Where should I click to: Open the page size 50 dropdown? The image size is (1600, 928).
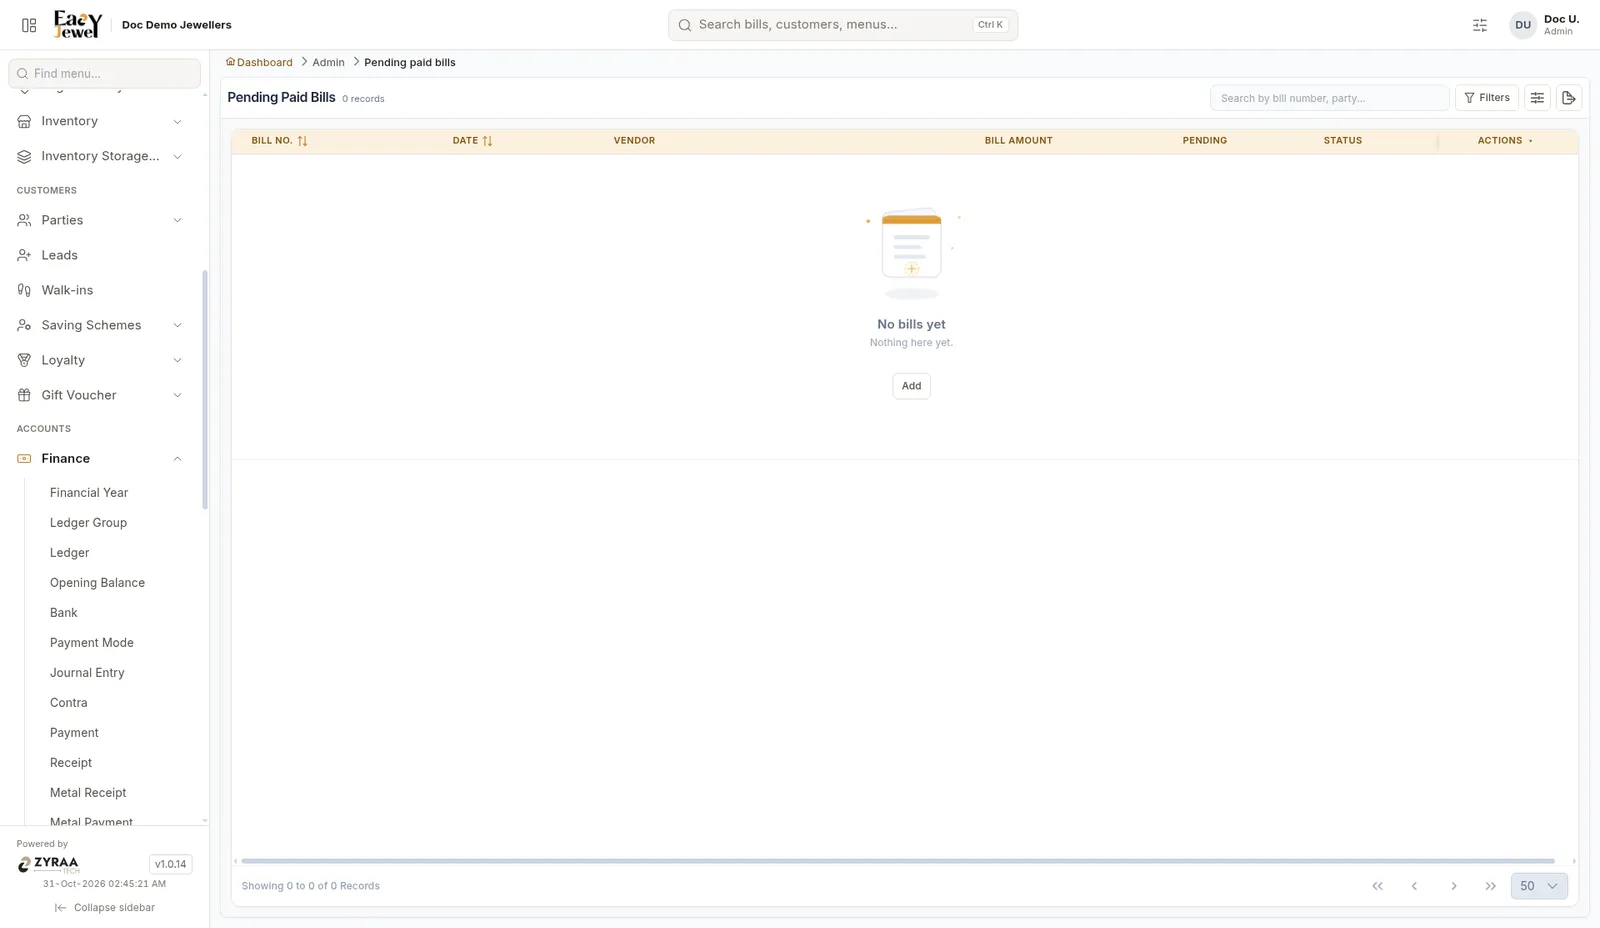click(1539, 886)
